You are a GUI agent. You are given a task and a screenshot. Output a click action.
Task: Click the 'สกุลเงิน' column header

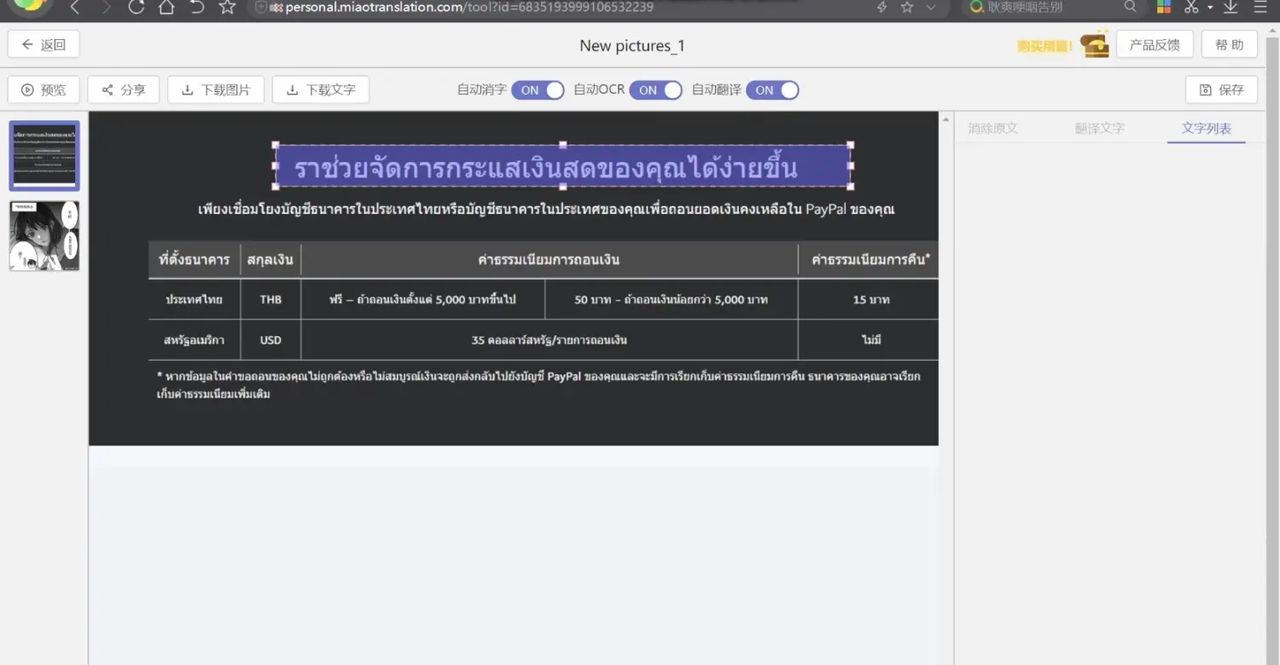tap(271, 259)
